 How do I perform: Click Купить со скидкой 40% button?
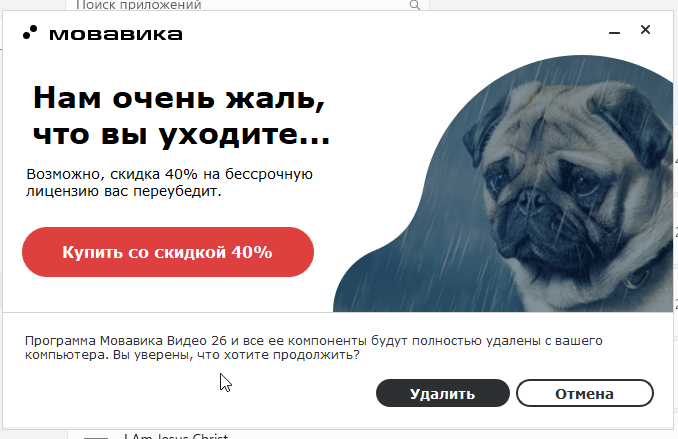168,252
